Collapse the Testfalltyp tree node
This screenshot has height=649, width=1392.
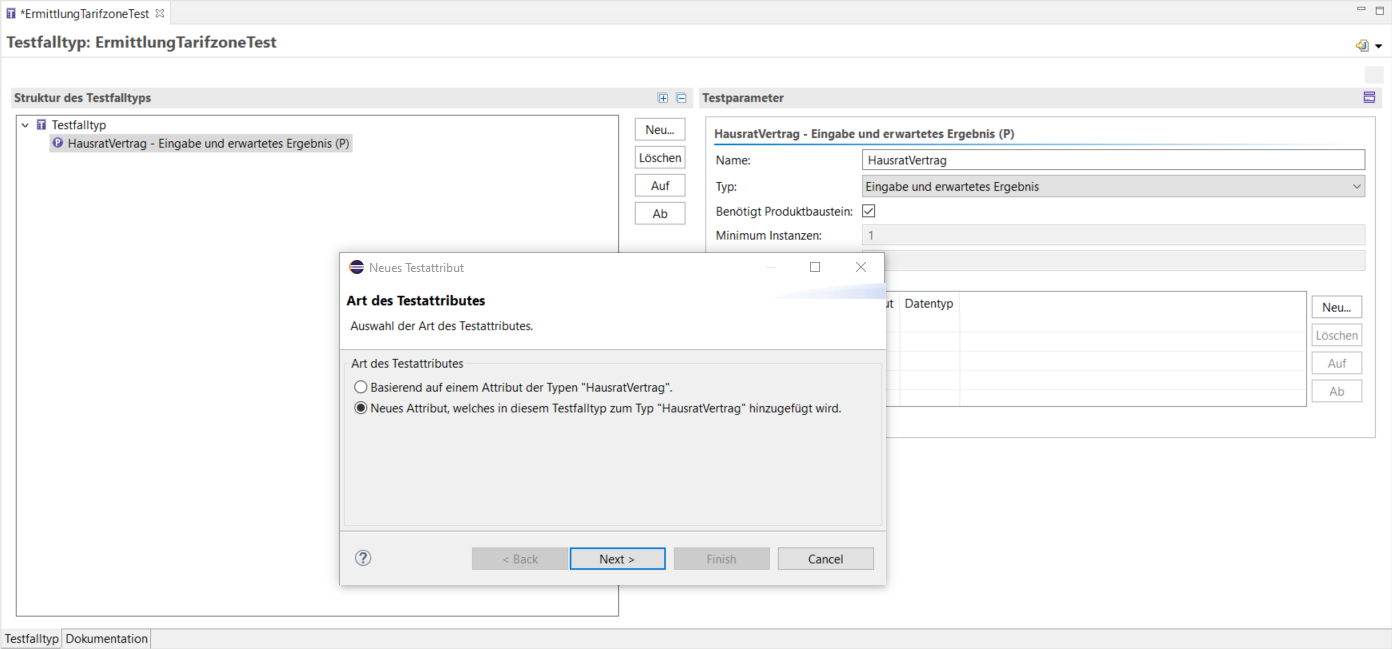[25, 125]
